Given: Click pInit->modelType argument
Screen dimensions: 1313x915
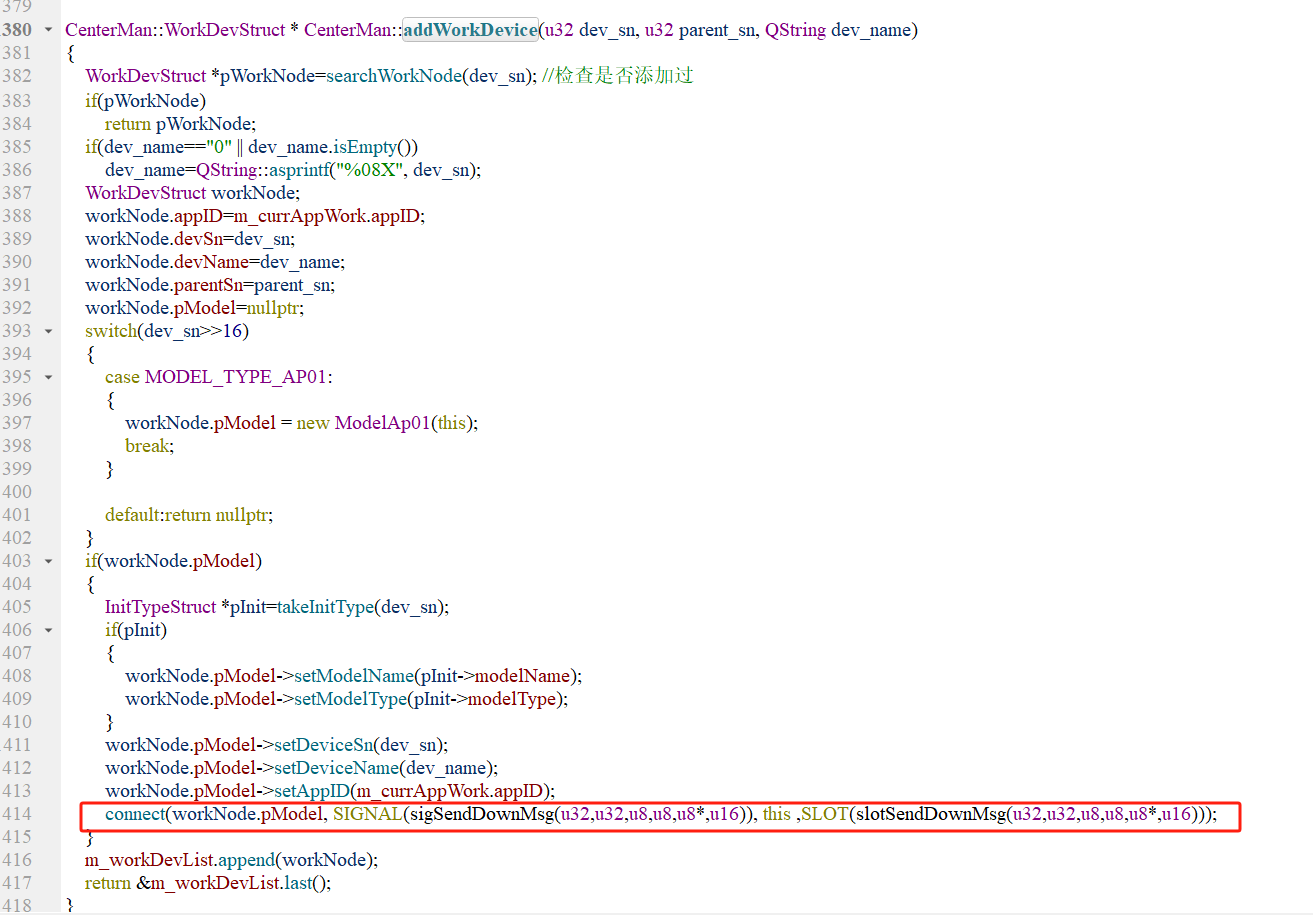Looking at the screenshot, I should (x=483, y=699).
